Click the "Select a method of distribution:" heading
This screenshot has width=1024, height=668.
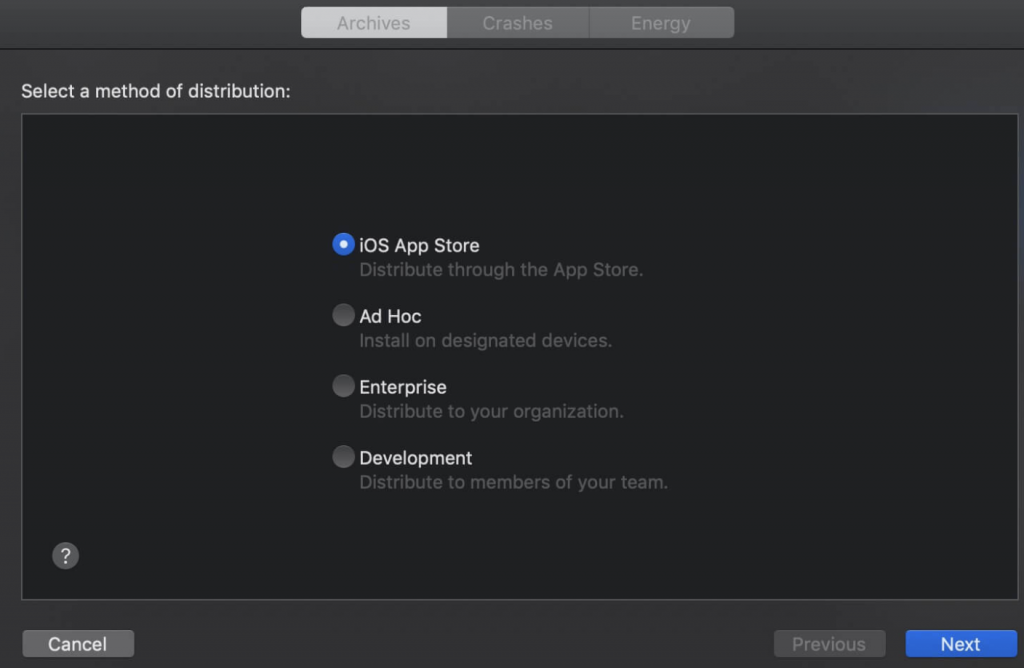[x=156, y=92]
